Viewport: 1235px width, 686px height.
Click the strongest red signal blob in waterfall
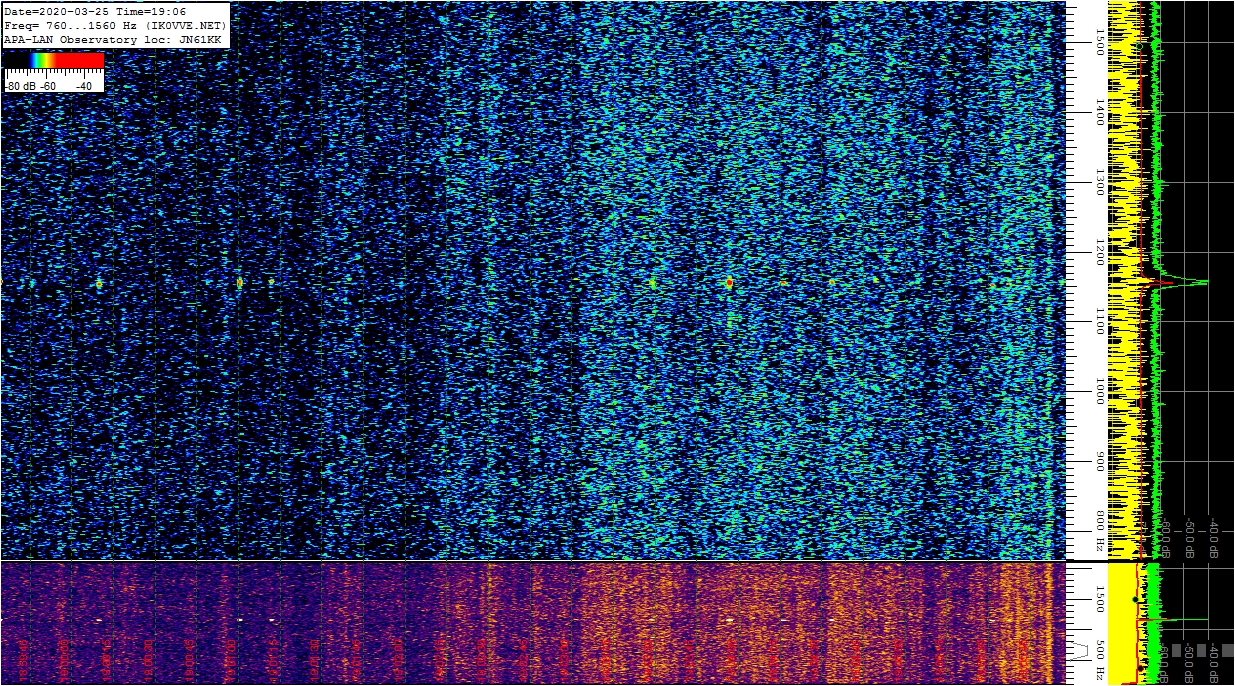[729, 283]
